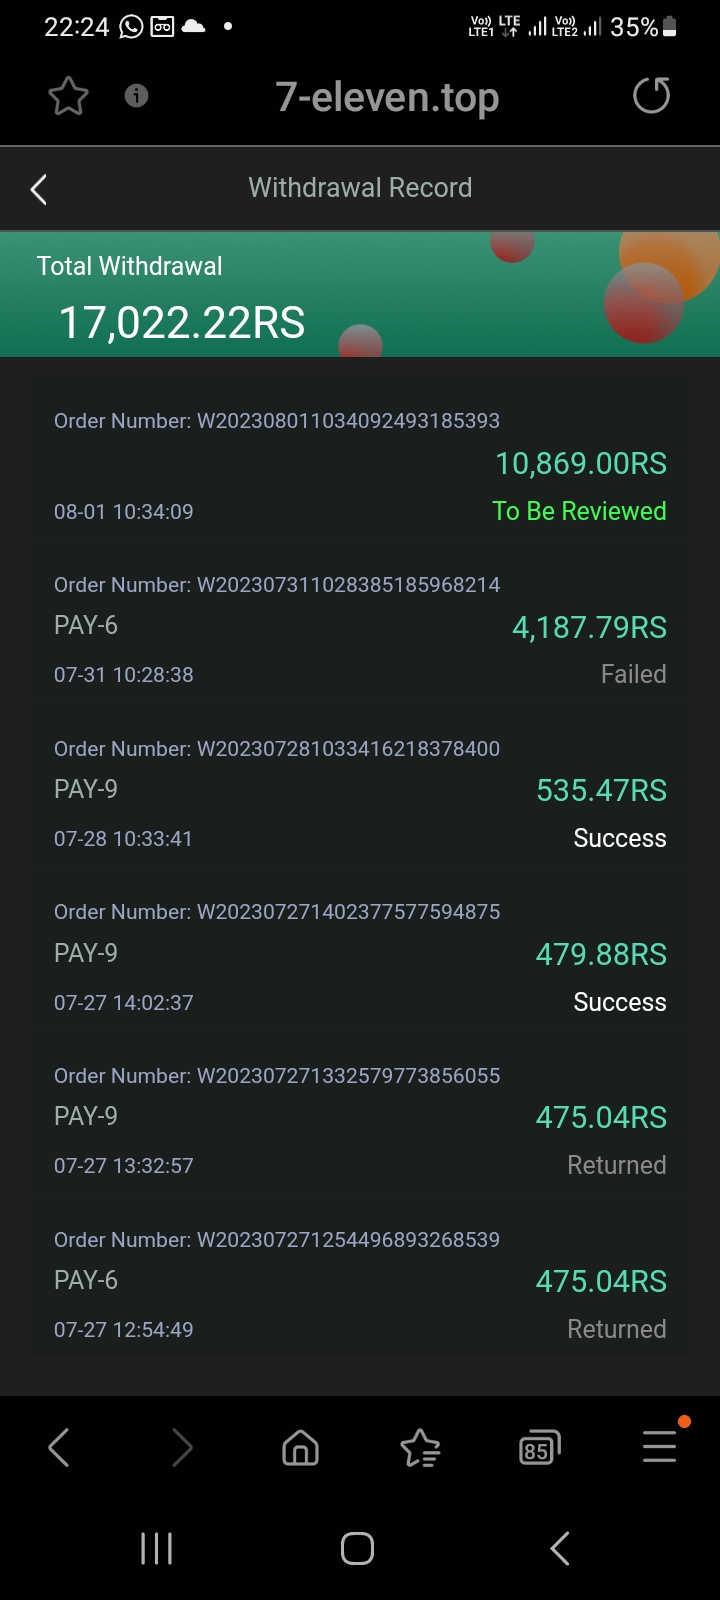Bookmark page with the star icon

[x=68, y=97]
